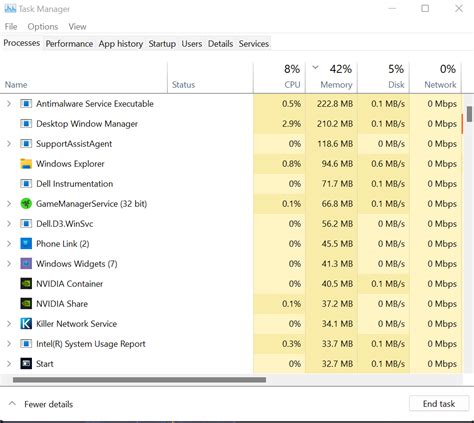Expand the Dell.D3.WinSvc process group
Viewport: 474px width, 423px height.
tap(9, 224)
